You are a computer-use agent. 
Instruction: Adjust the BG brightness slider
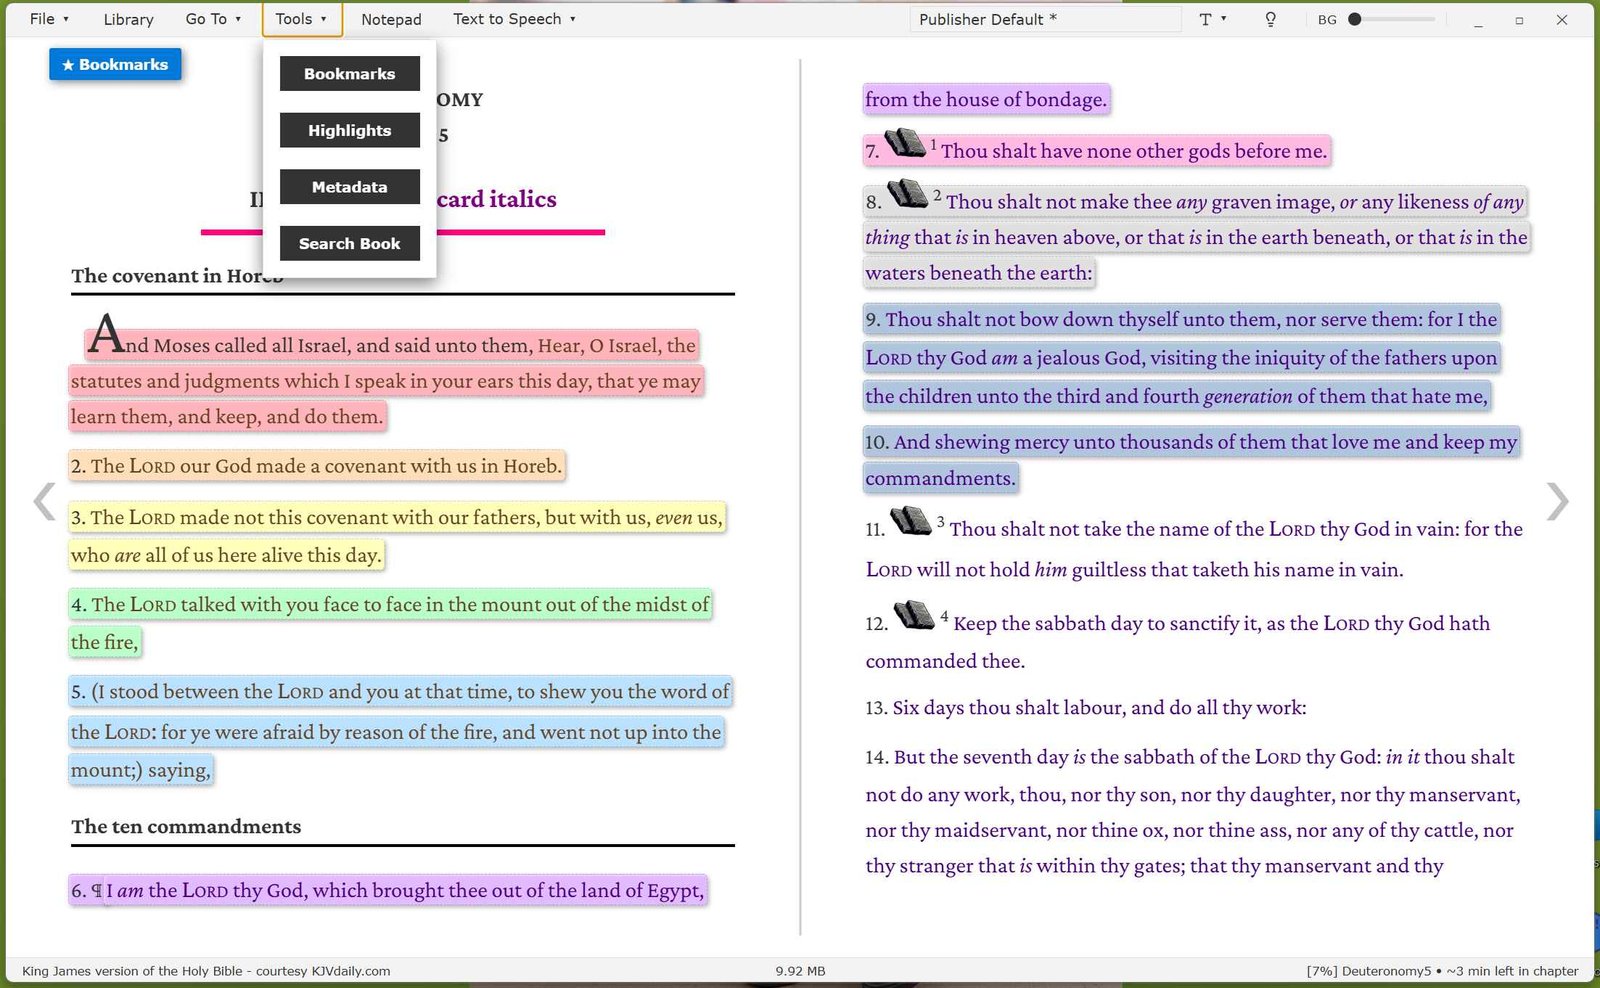click(x=1392, y=19)
